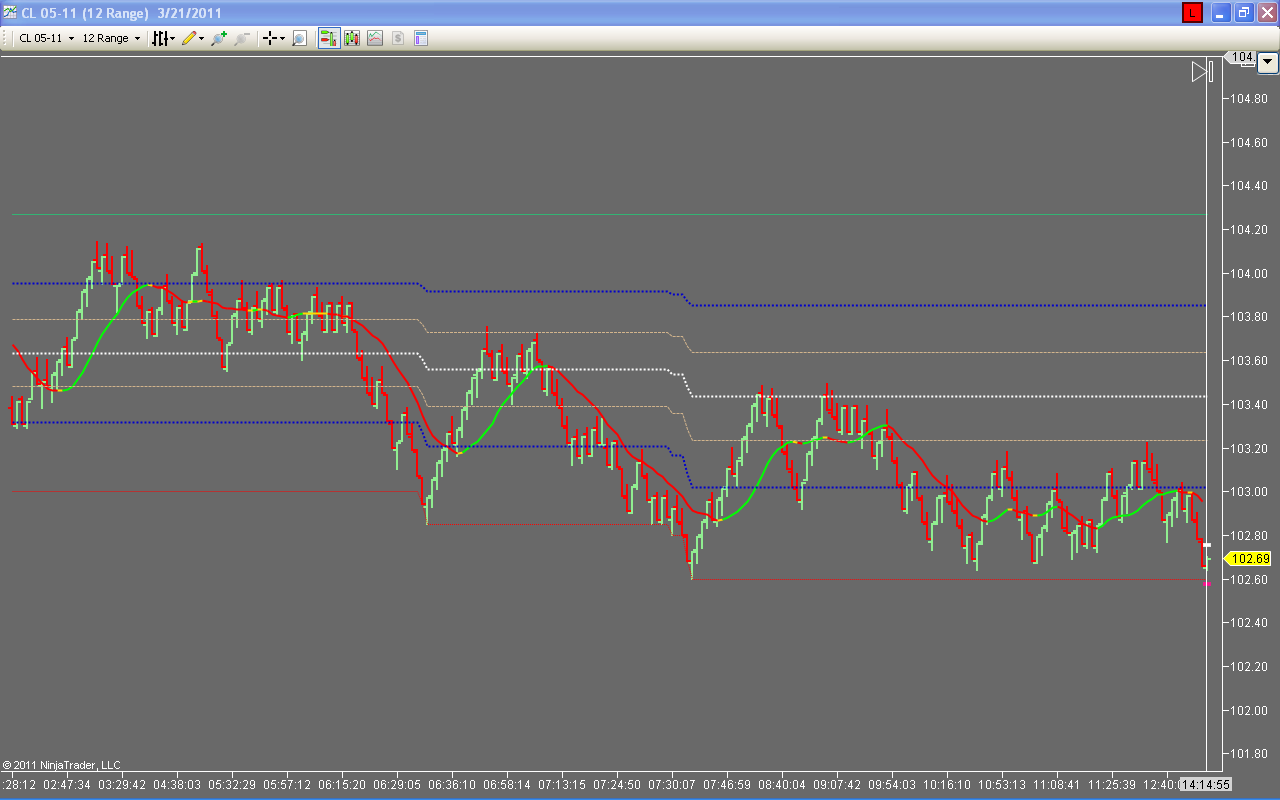This screenshot has height=800, width=1280.
Task: Open the data series candlestick icon
Action: pos(352,38)
